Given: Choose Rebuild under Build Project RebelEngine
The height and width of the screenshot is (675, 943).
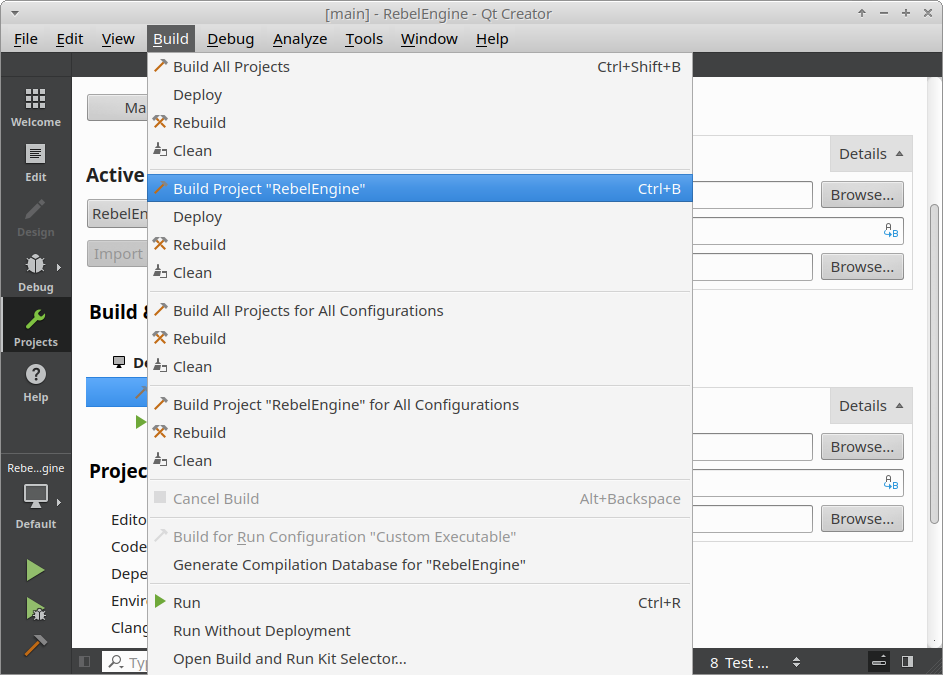Looking at the screenshot, I should [x=420, y=245].
